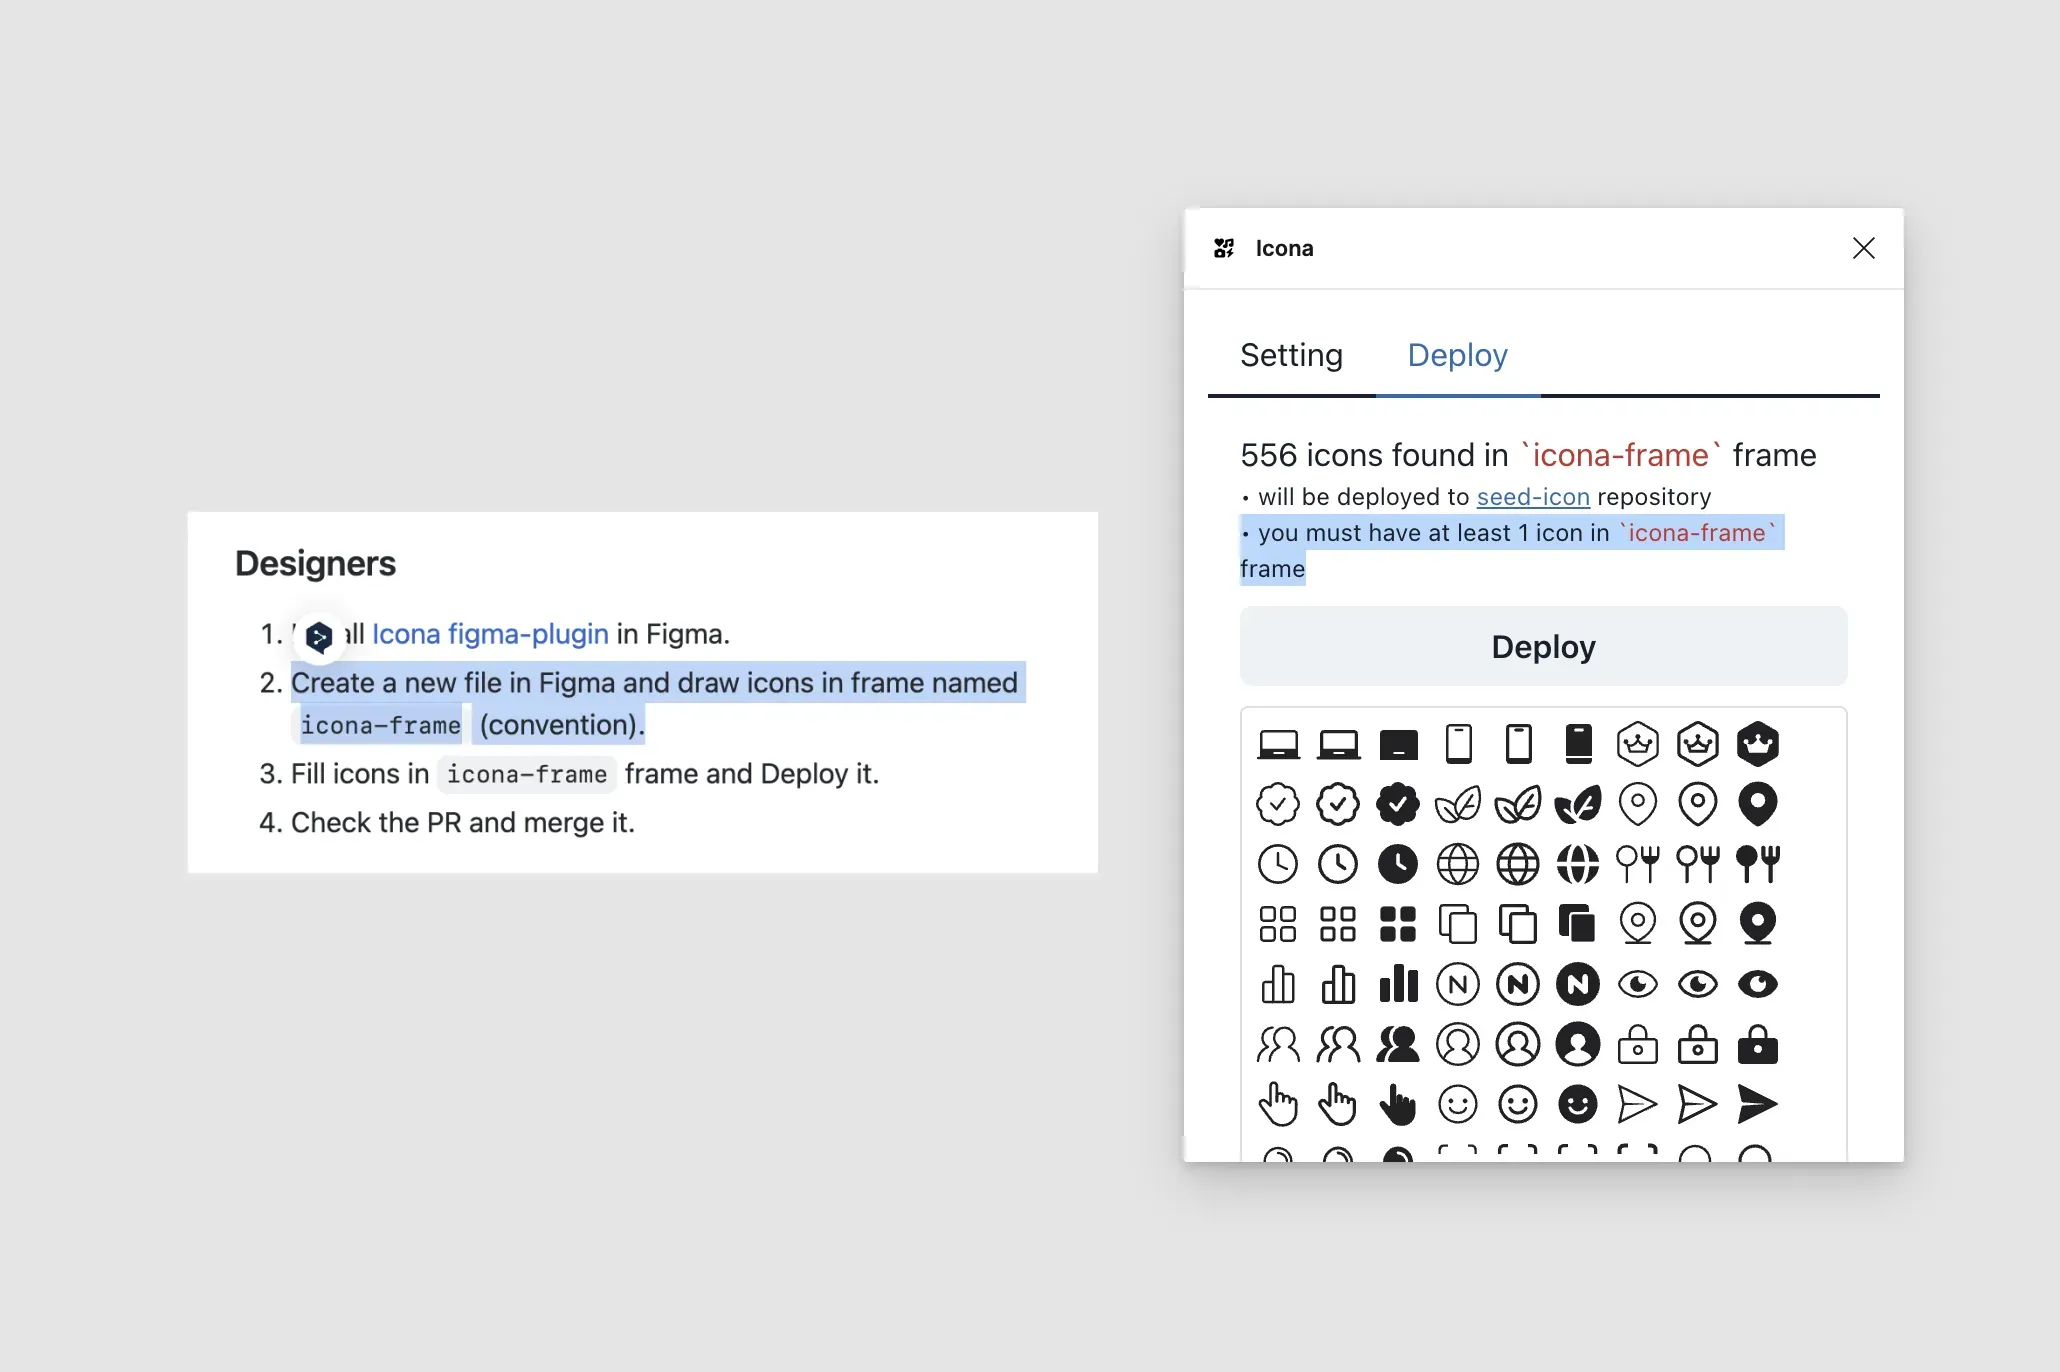Select the filled bar chart icon
Viewport: 2060px width, 1372px height.
(1398, 984)
